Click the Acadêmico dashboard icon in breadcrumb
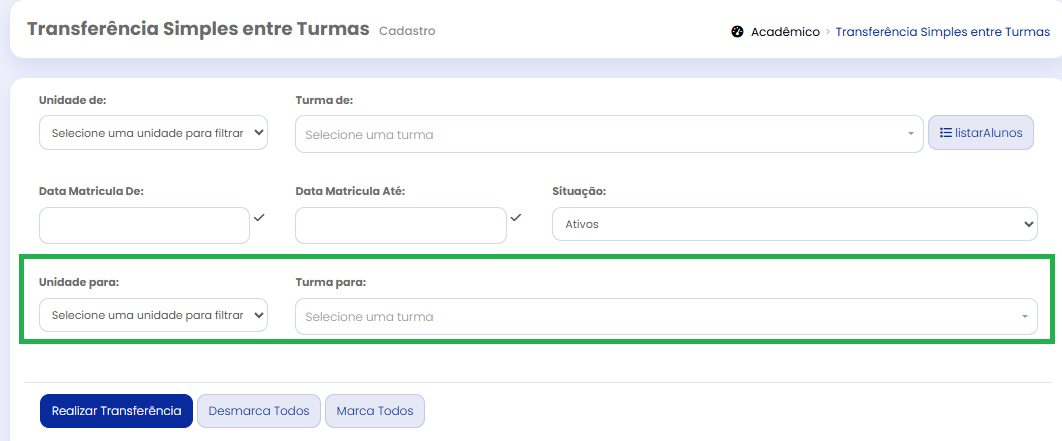Image resolution: width=1062 pixels, height=441 pixels. click(x=737, y=32)
